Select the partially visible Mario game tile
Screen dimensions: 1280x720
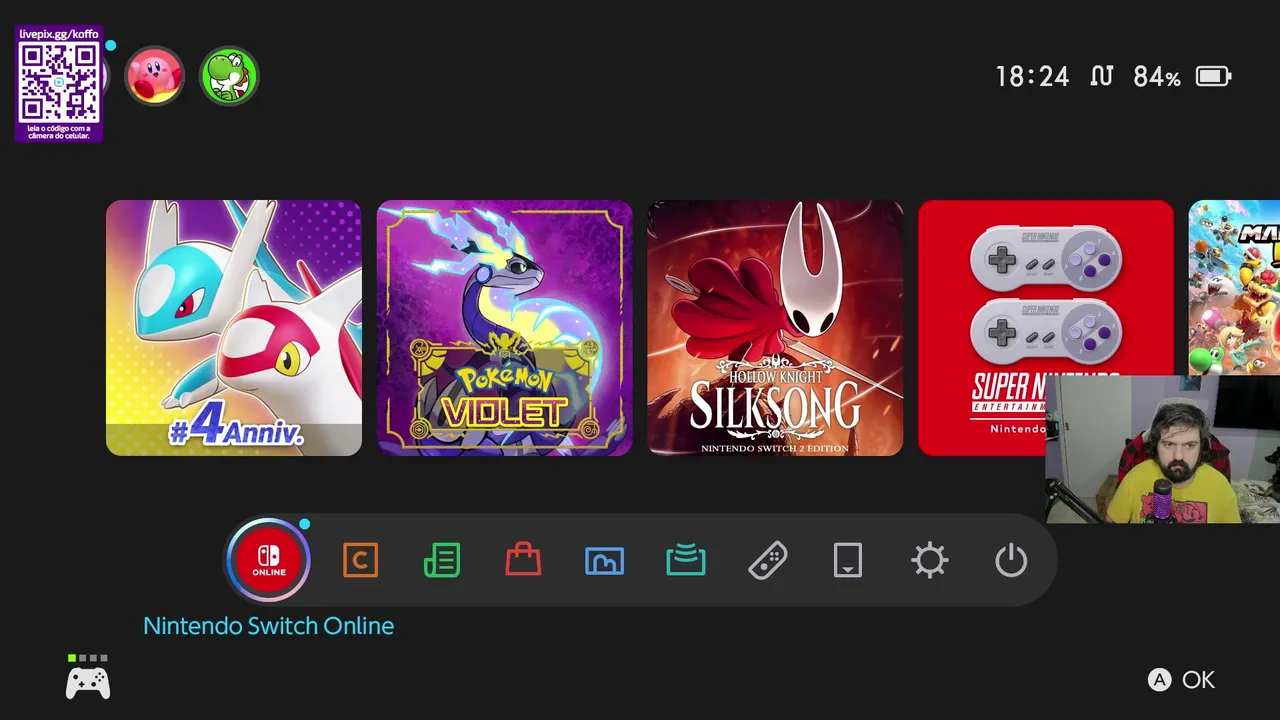[1234, 288]
